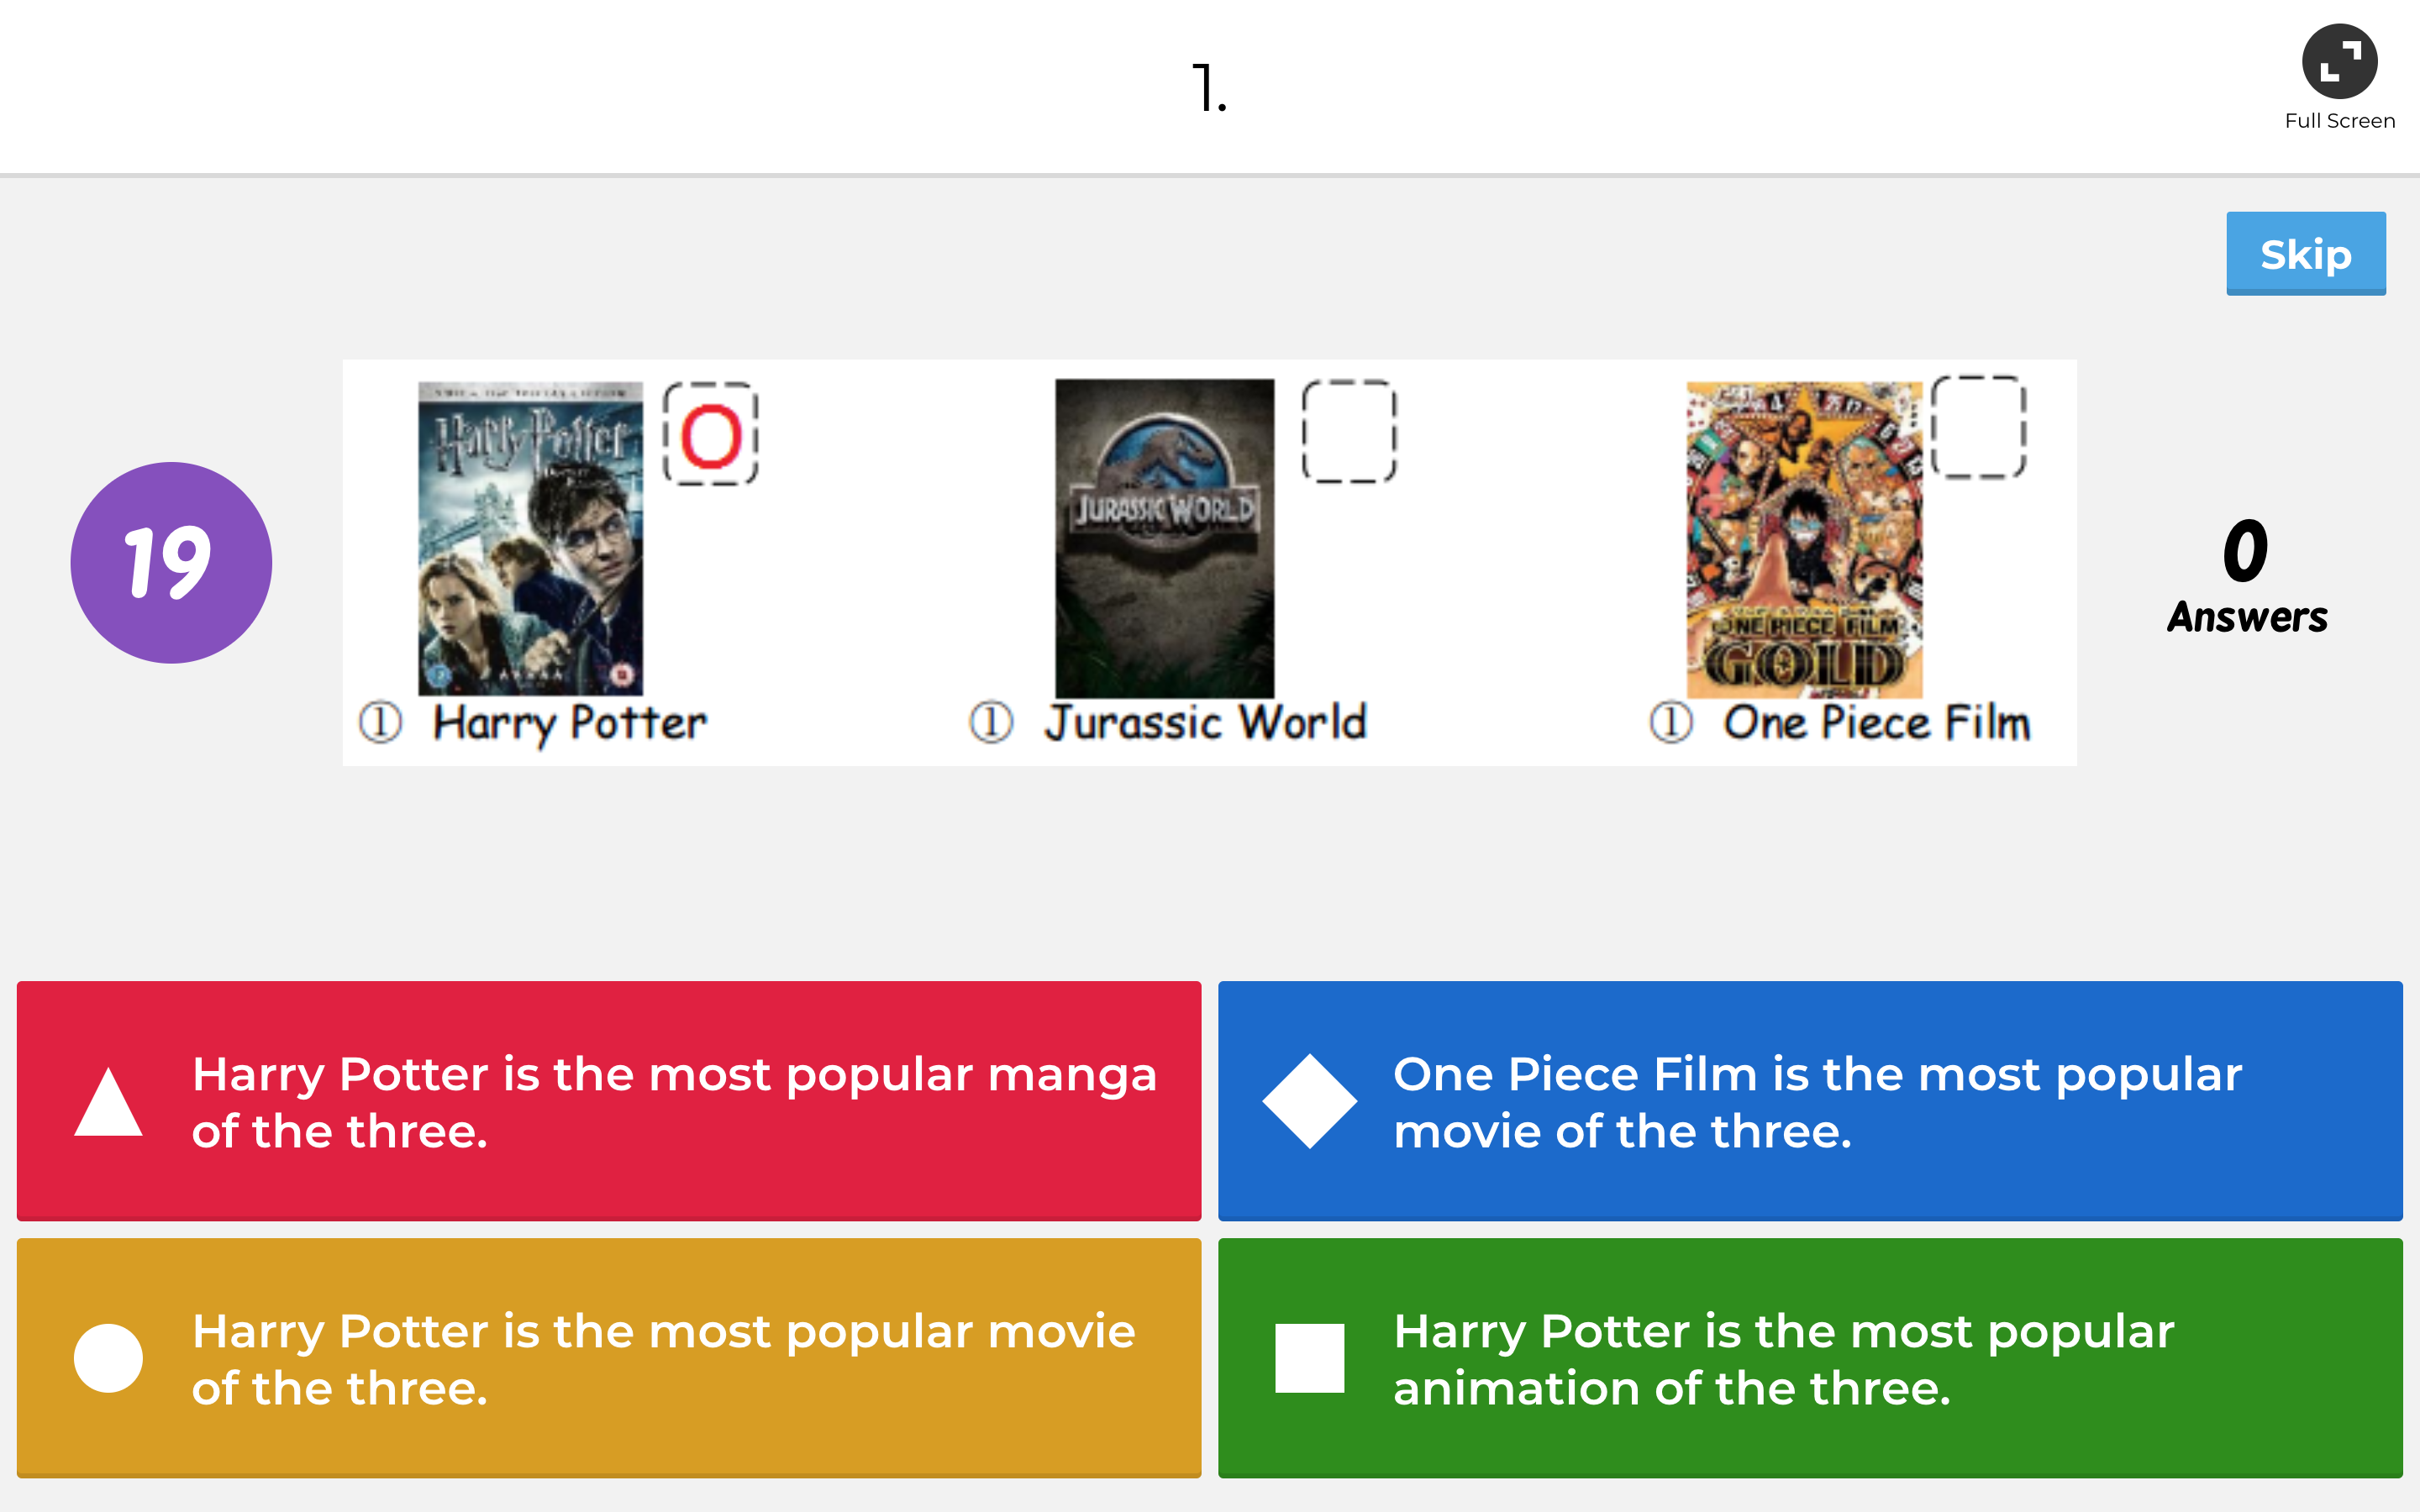Click the white diamond answer icon
This screenshot has height=1512, width=2420.
pyautogui.click(x=1309, y=1101)
